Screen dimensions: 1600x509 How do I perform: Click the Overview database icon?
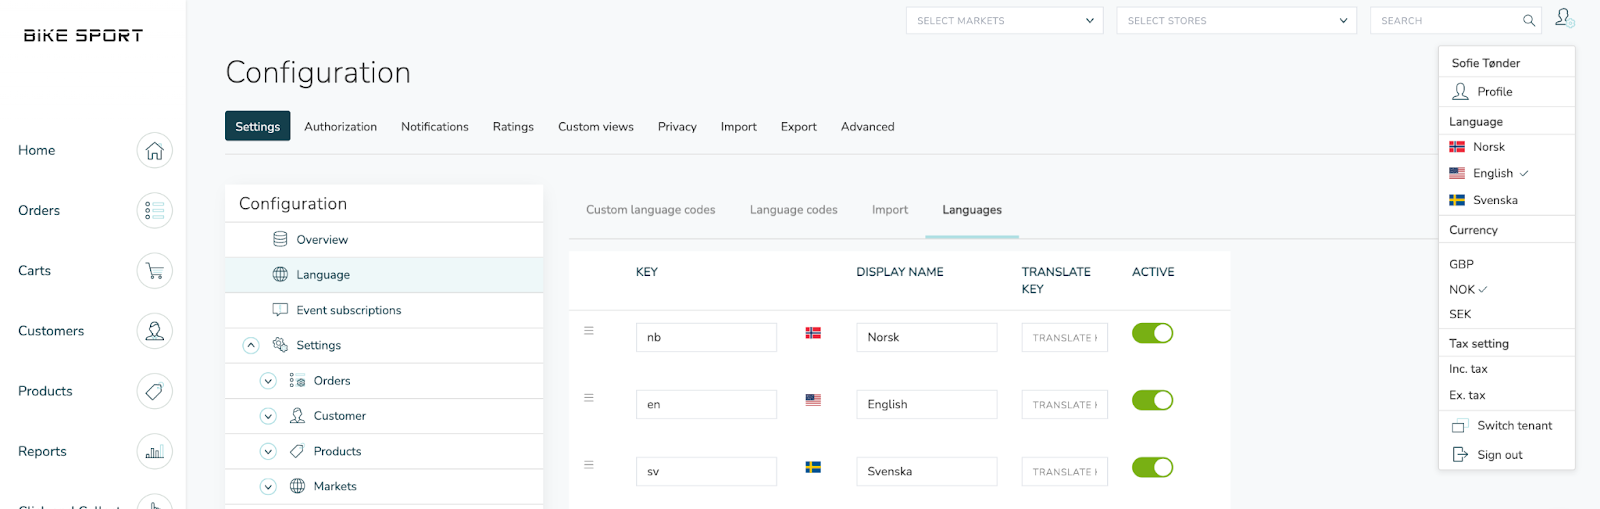point(280,239)
